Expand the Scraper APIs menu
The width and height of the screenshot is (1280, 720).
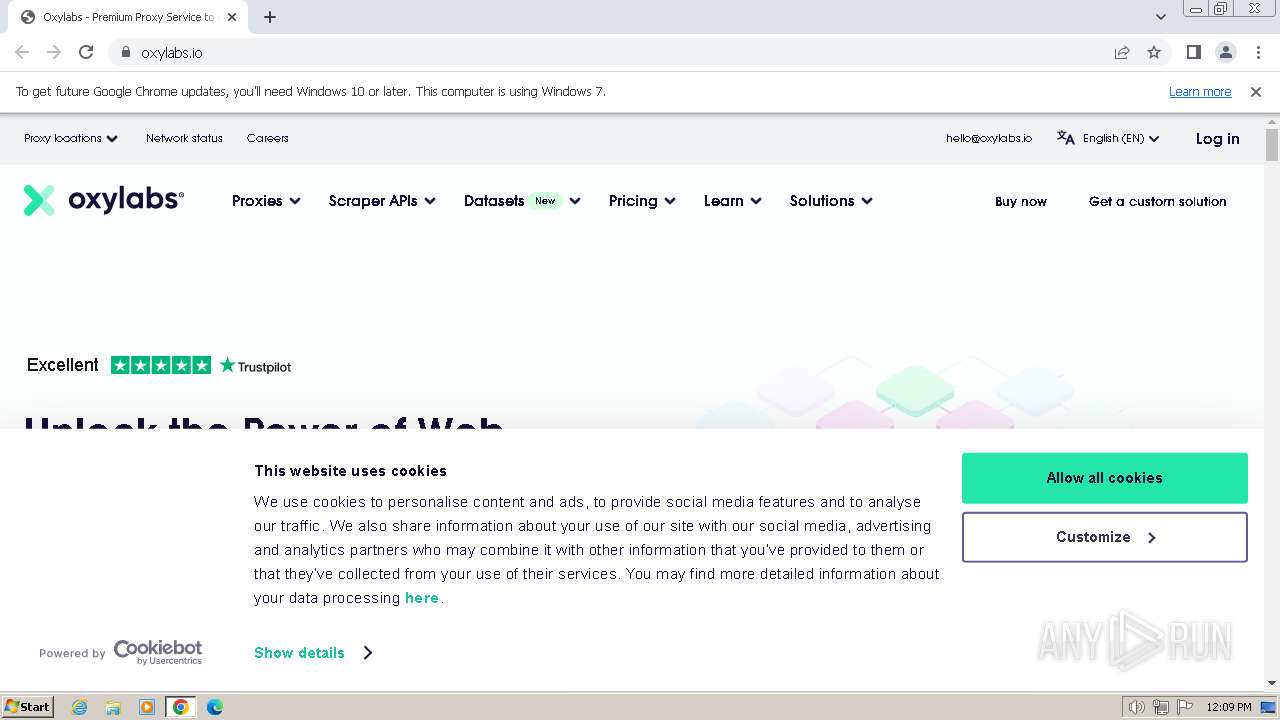382,201
